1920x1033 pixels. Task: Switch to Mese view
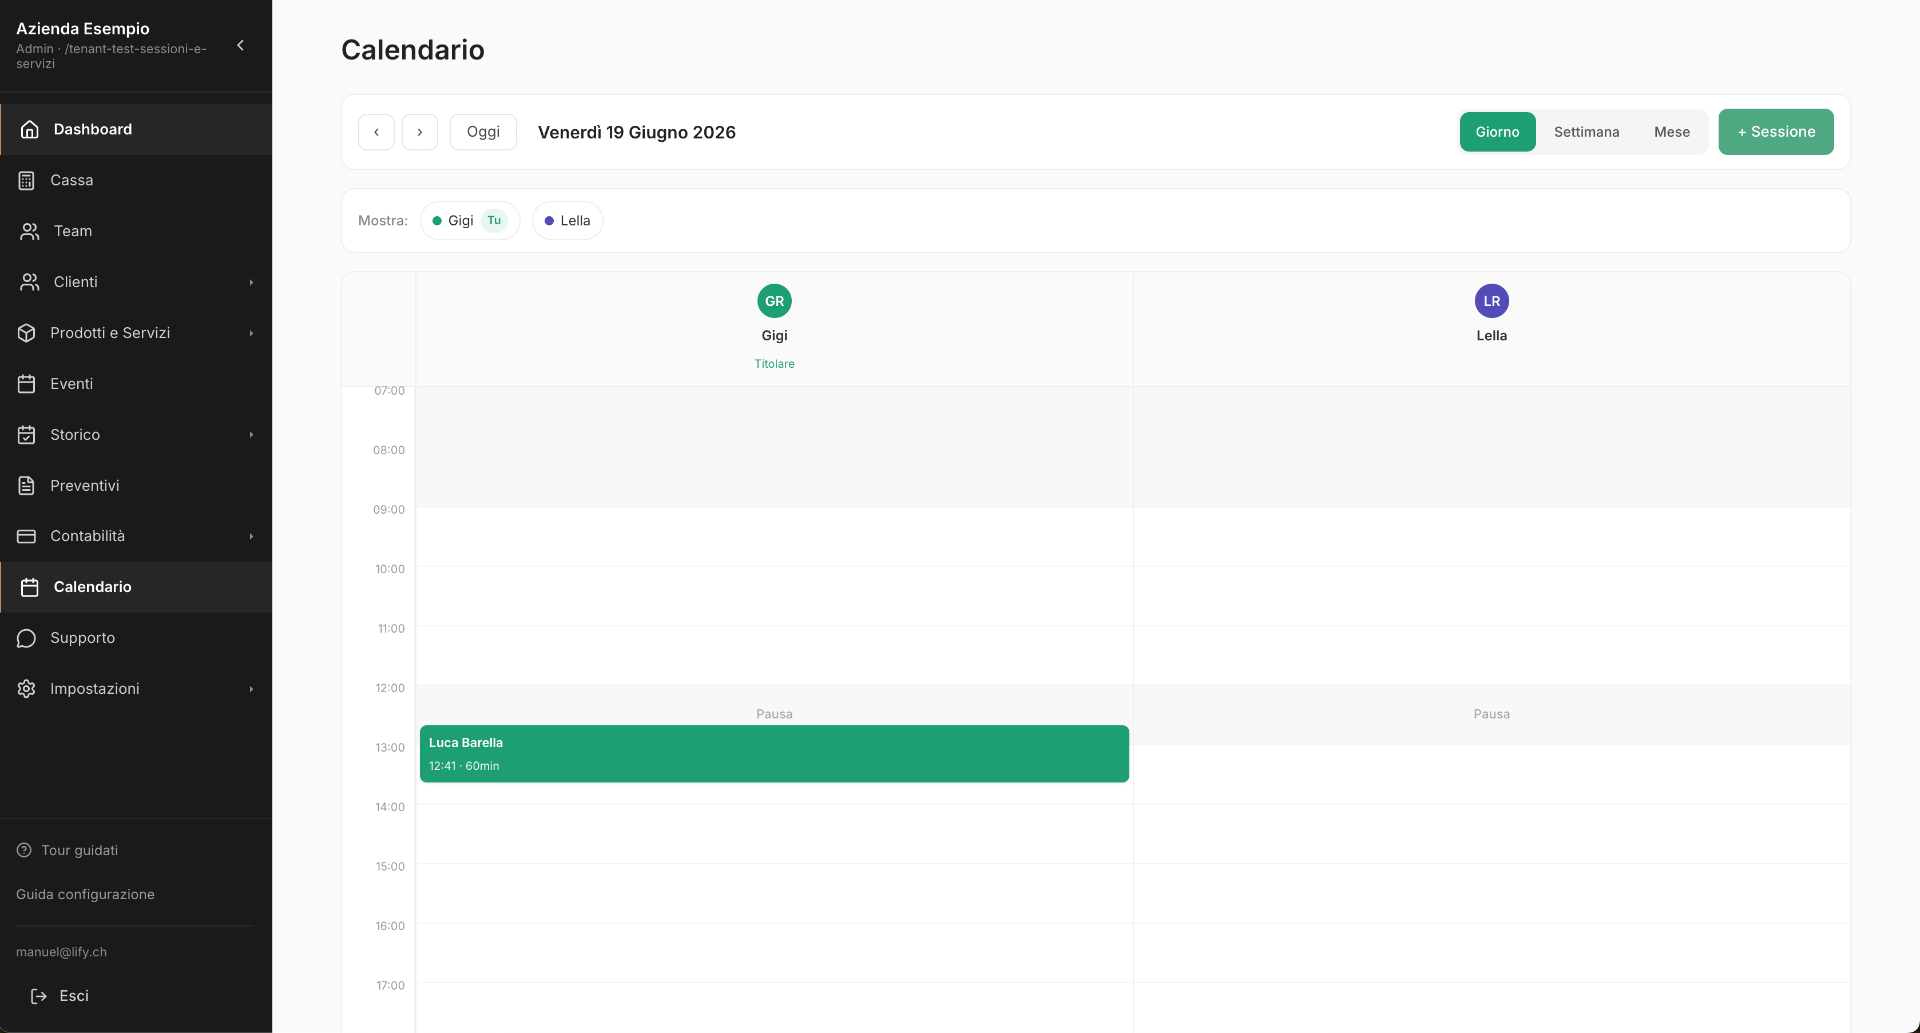[1672, 132]
